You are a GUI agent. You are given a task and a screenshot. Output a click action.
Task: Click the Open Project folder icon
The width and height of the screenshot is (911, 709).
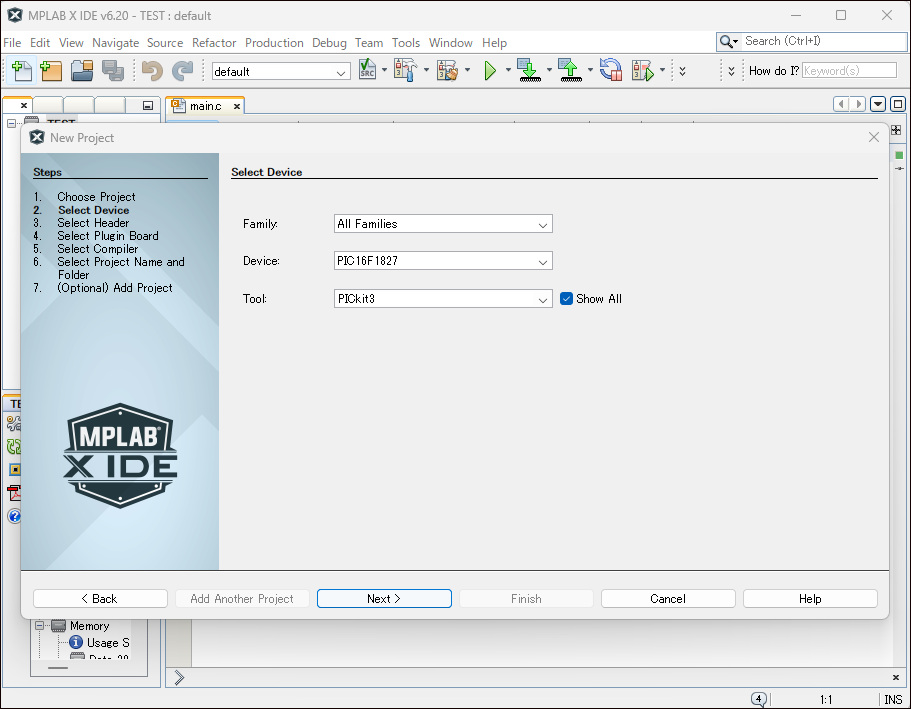[x=82, y=70]
